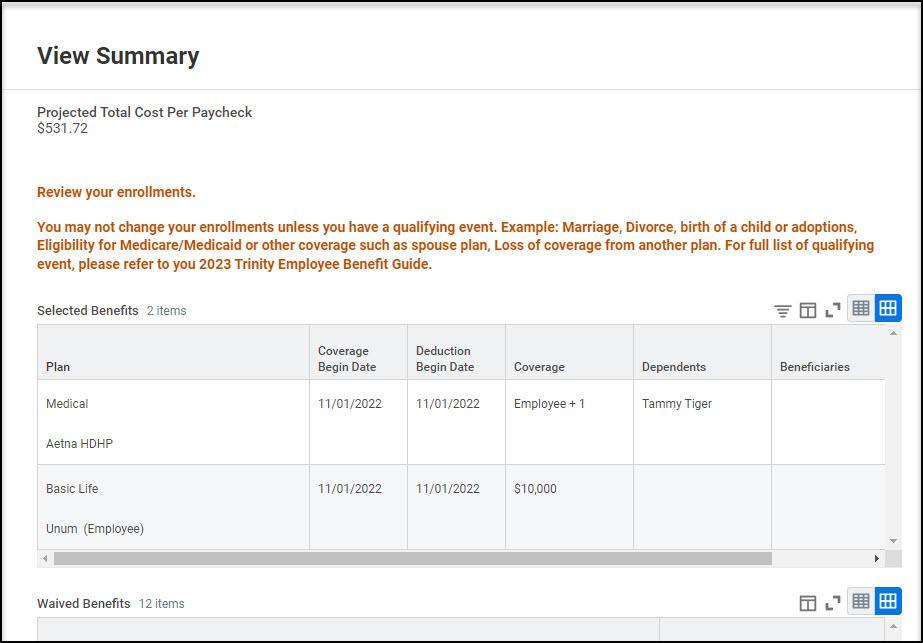Click the Selected Benefits table title
The width and height of the screenshot is (923, 643).
(88, 311)
